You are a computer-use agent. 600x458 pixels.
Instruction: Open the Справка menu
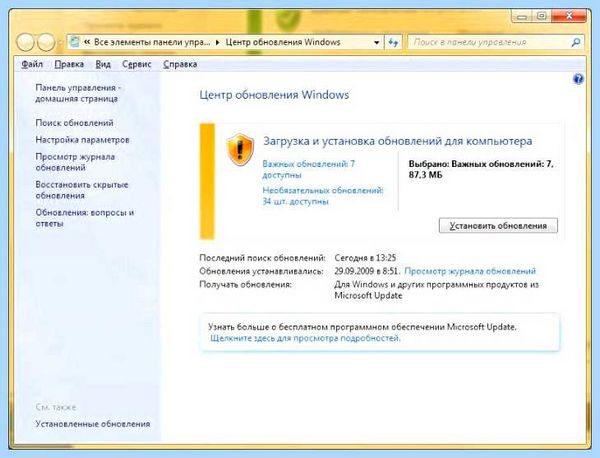click(180, 64)
